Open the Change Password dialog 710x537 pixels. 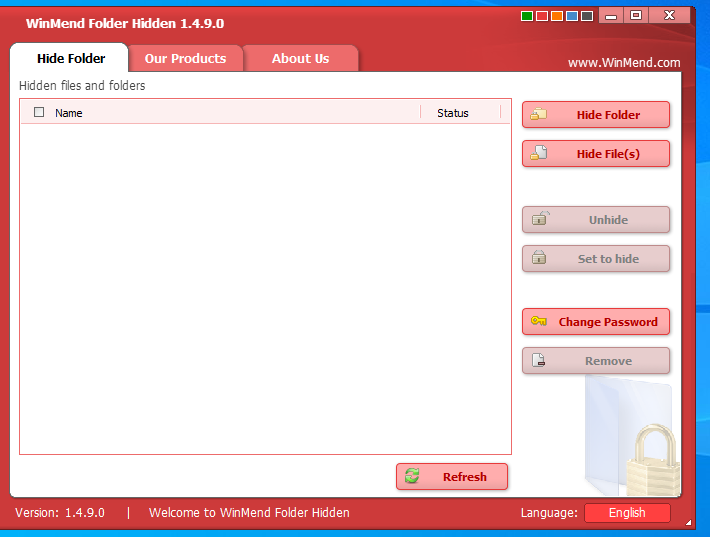[595, 321]
